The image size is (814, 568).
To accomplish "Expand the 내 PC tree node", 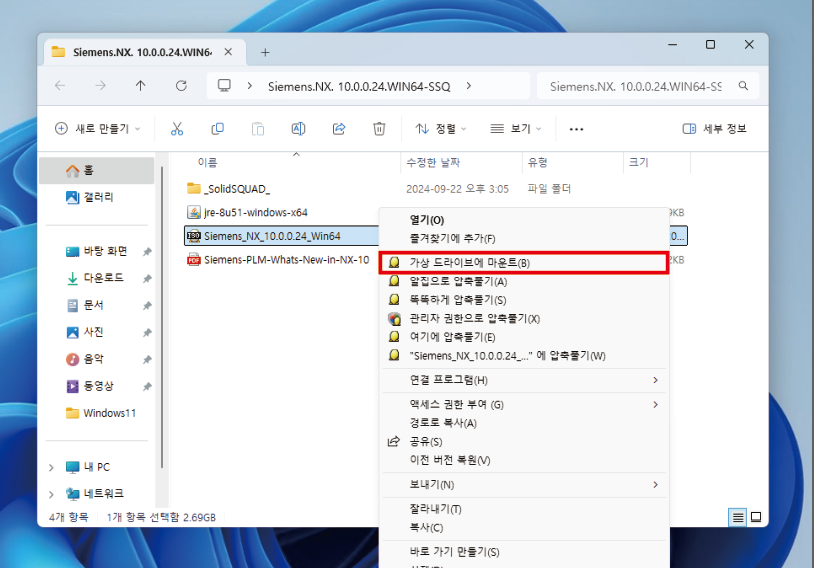I will [x=51, y=467].
